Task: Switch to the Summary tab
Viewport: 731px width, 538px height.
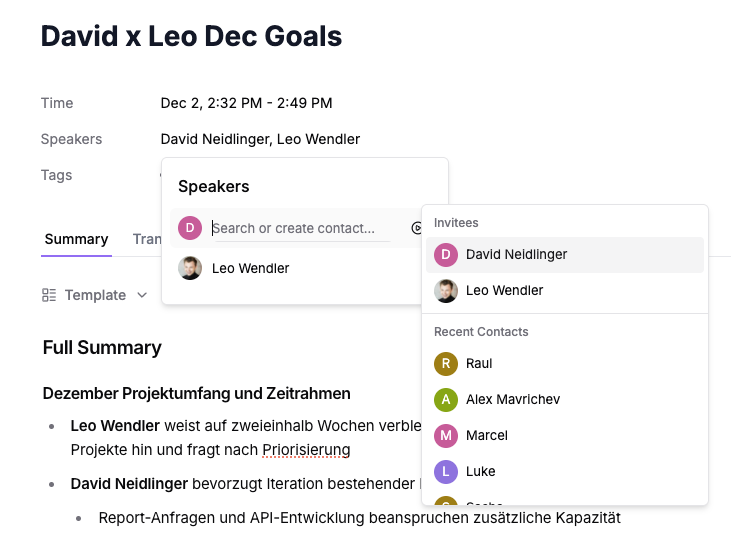Action: pos(76,239)
